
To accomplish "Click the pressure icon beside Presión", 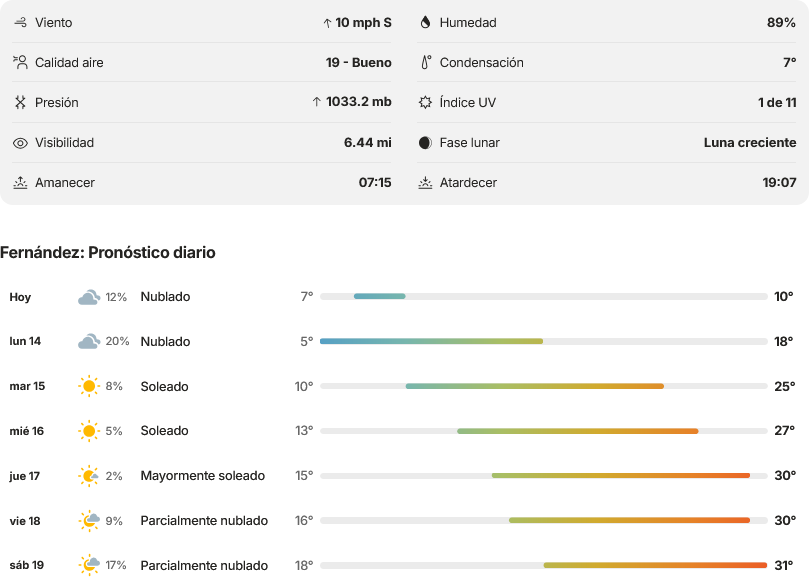I will tap(20, 102).
